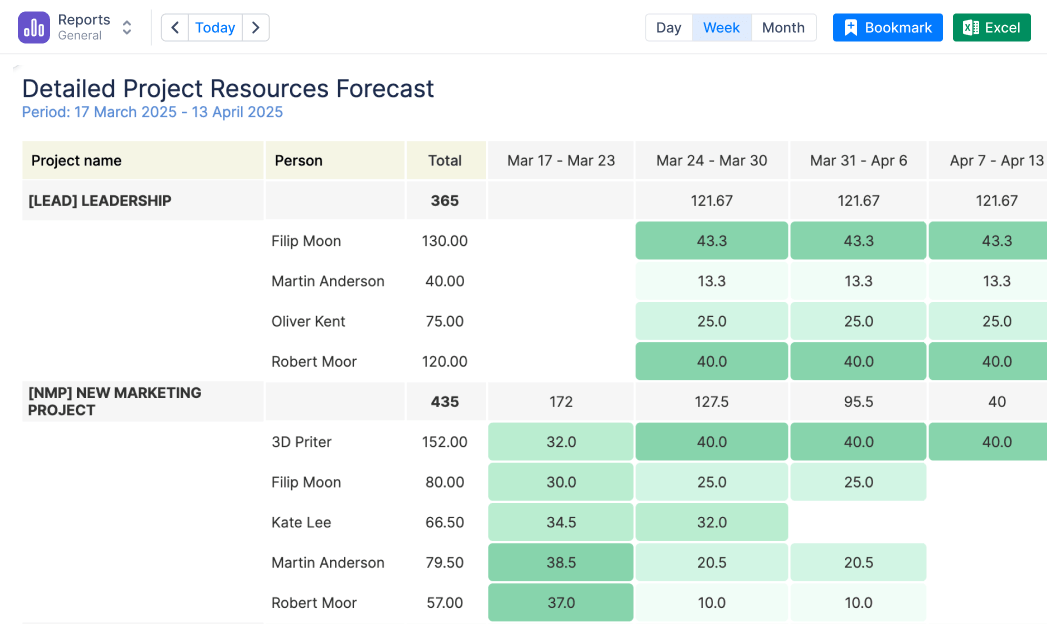Click Kate Lee's 34.5 cell
The height and width of the screenshot is (624, 1047).
coord(561,523)
